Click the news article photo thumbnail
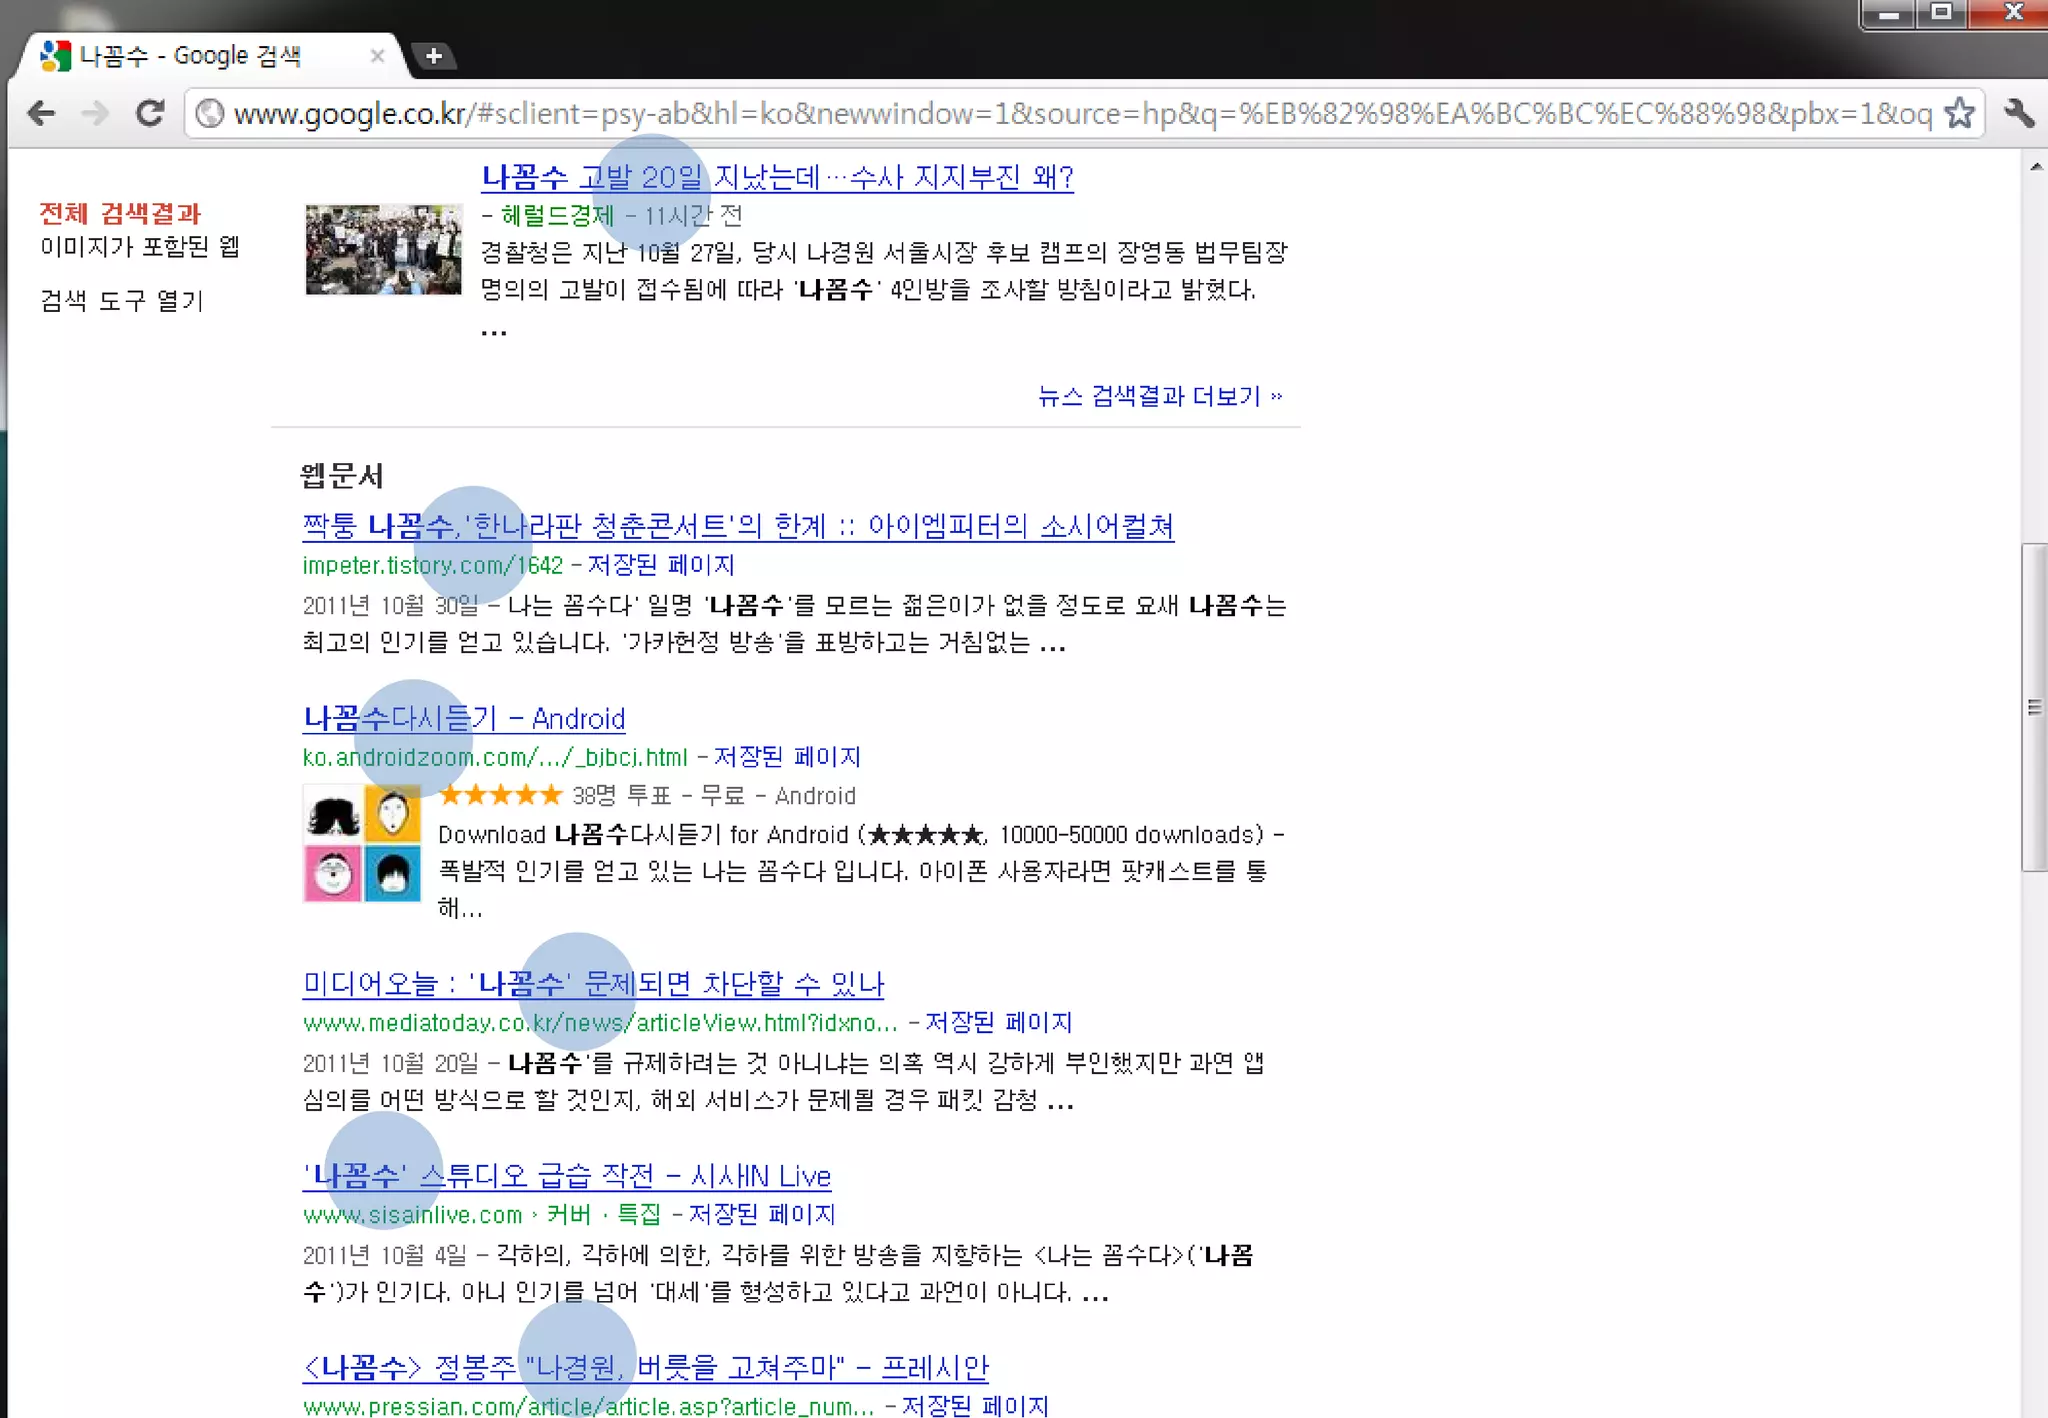 (x=383, y=250)
